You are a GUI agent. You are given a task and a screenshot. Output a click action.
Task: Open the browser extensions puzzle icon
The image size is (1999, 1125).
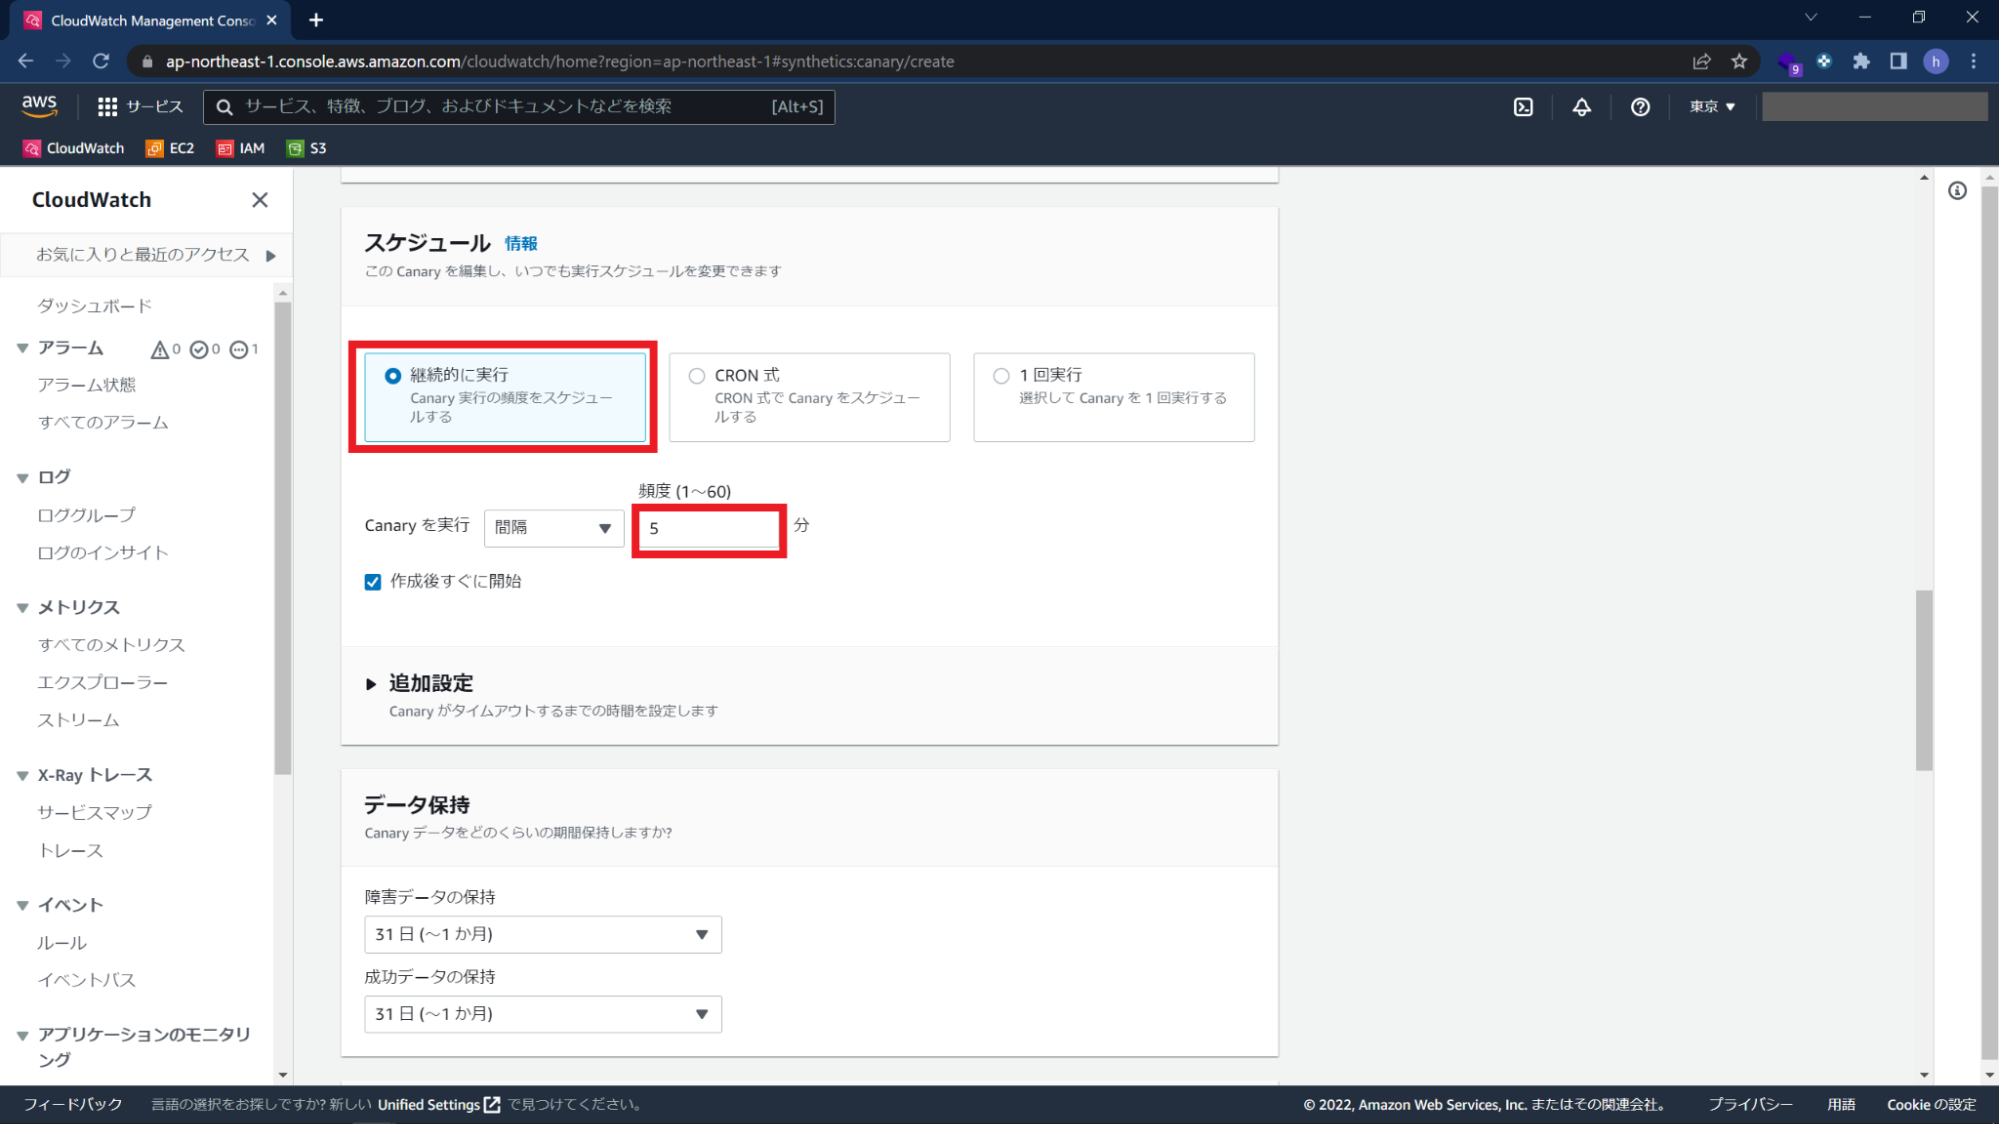point(1861,61)
